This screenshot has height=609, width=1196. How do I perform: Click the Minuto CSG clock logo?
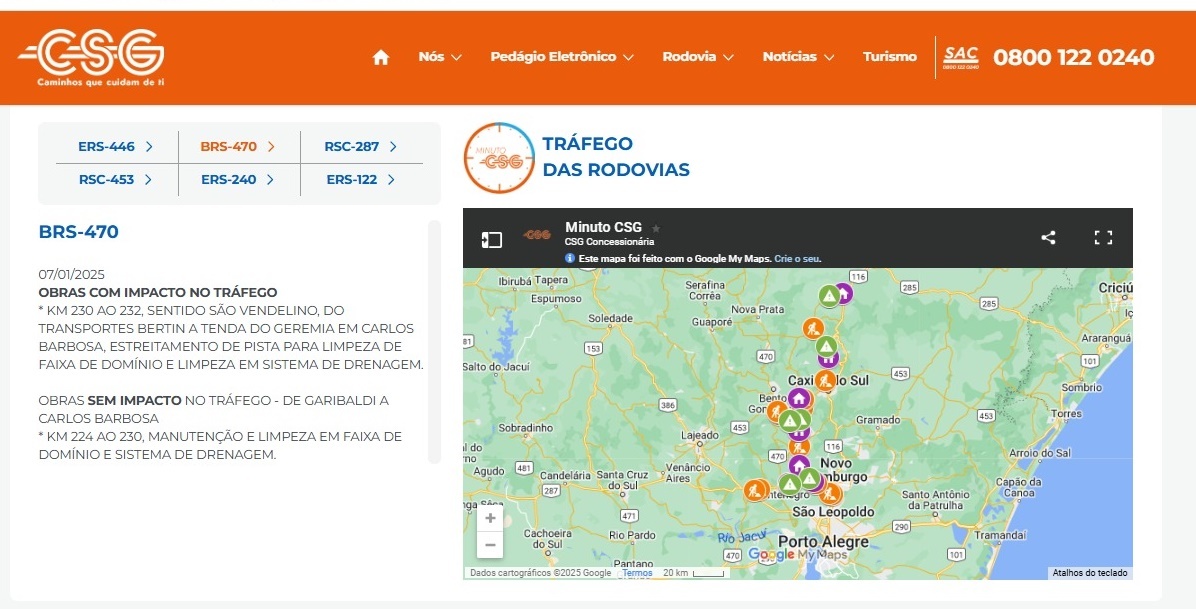click(499, 158)
